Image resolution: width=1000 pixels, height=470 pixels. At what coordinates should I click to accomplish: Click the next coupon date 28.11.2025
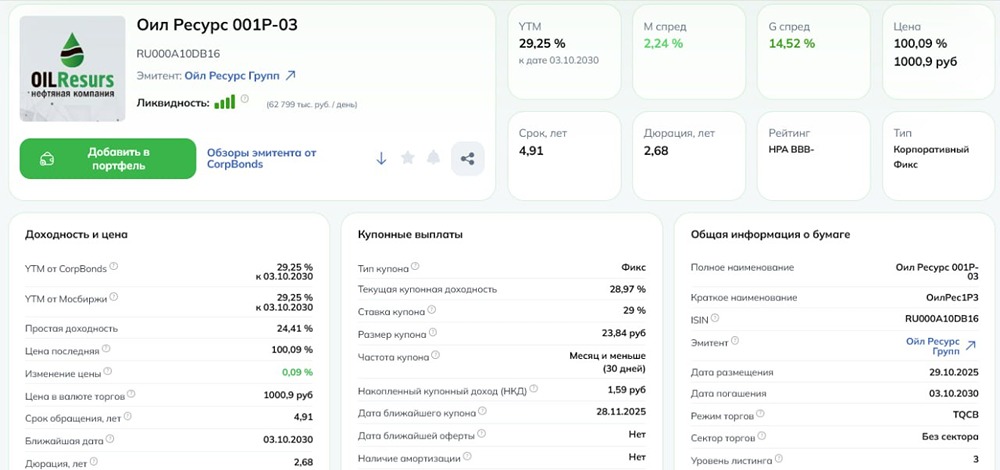pyautogui.click(x=621, y=412)
